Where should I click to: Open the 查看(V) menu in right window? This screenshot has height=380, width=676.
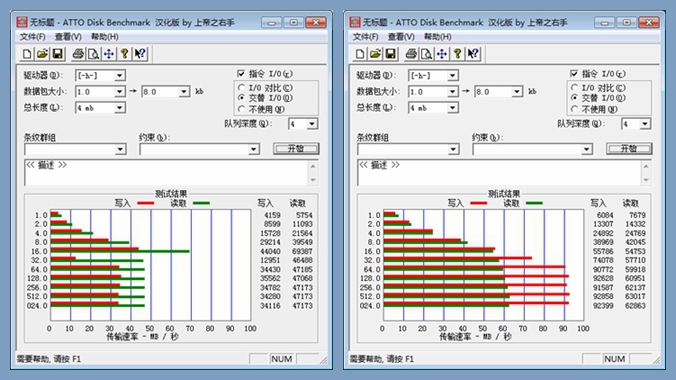tap(401, 37)
